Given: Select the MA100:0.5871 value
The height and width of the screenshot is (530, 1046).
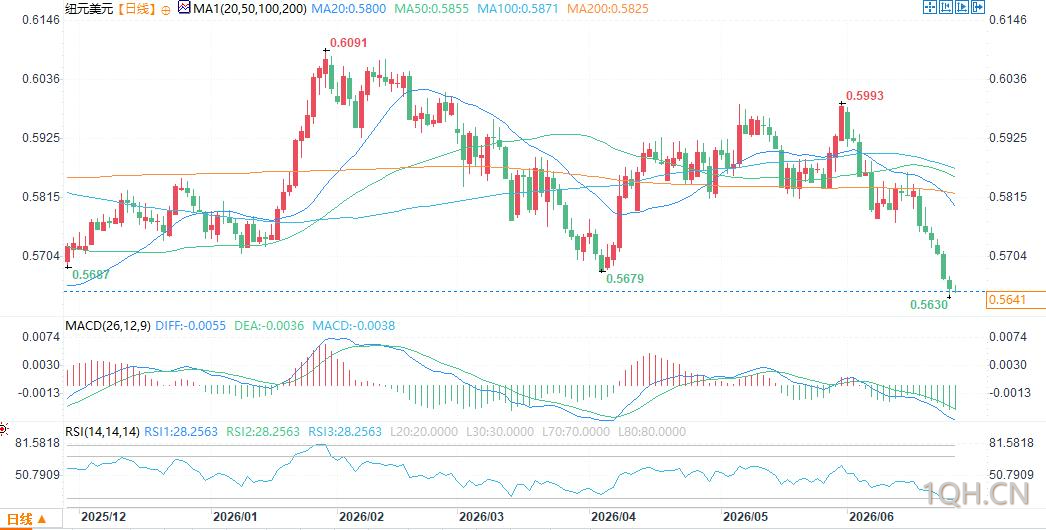Looking at the screenshot, I should 518,9.
